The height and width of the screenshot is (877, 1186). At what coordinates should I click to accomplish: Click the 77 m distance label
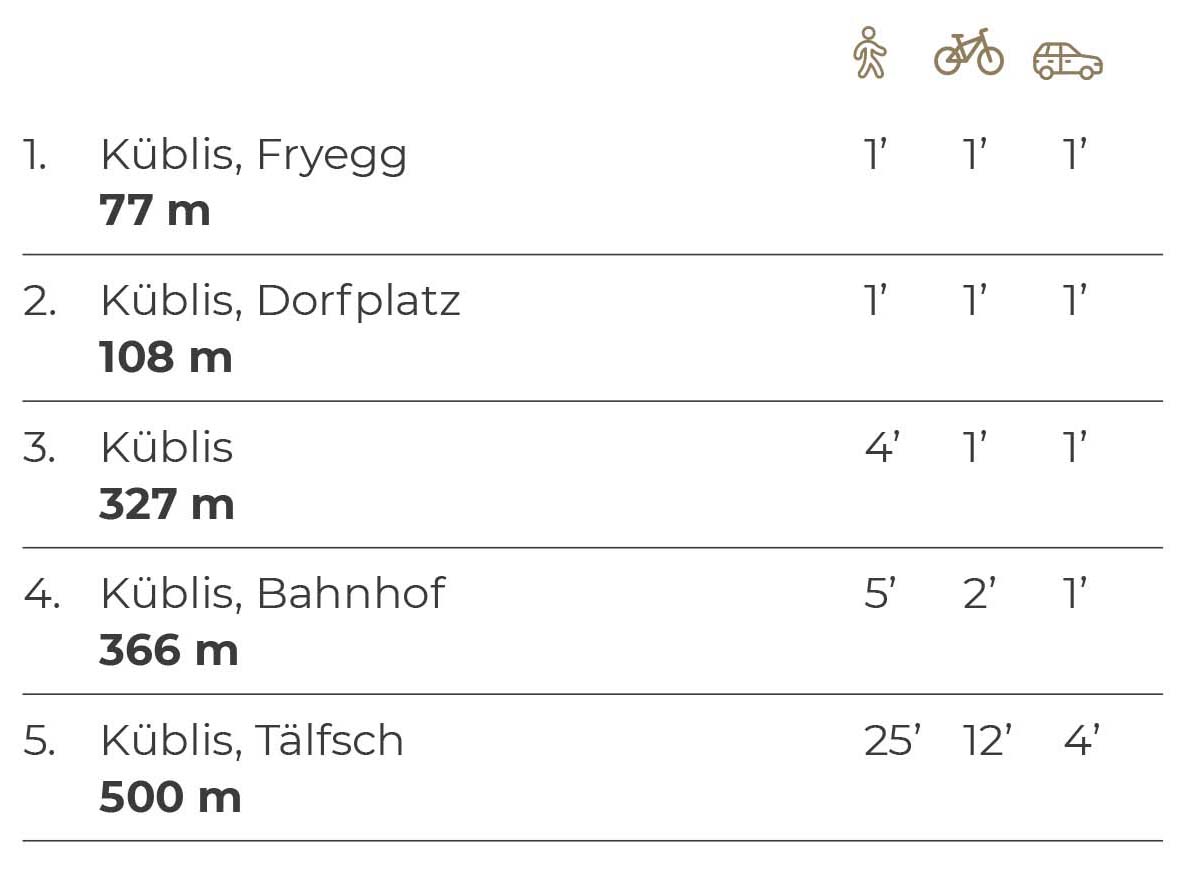(x=155, y=210)
